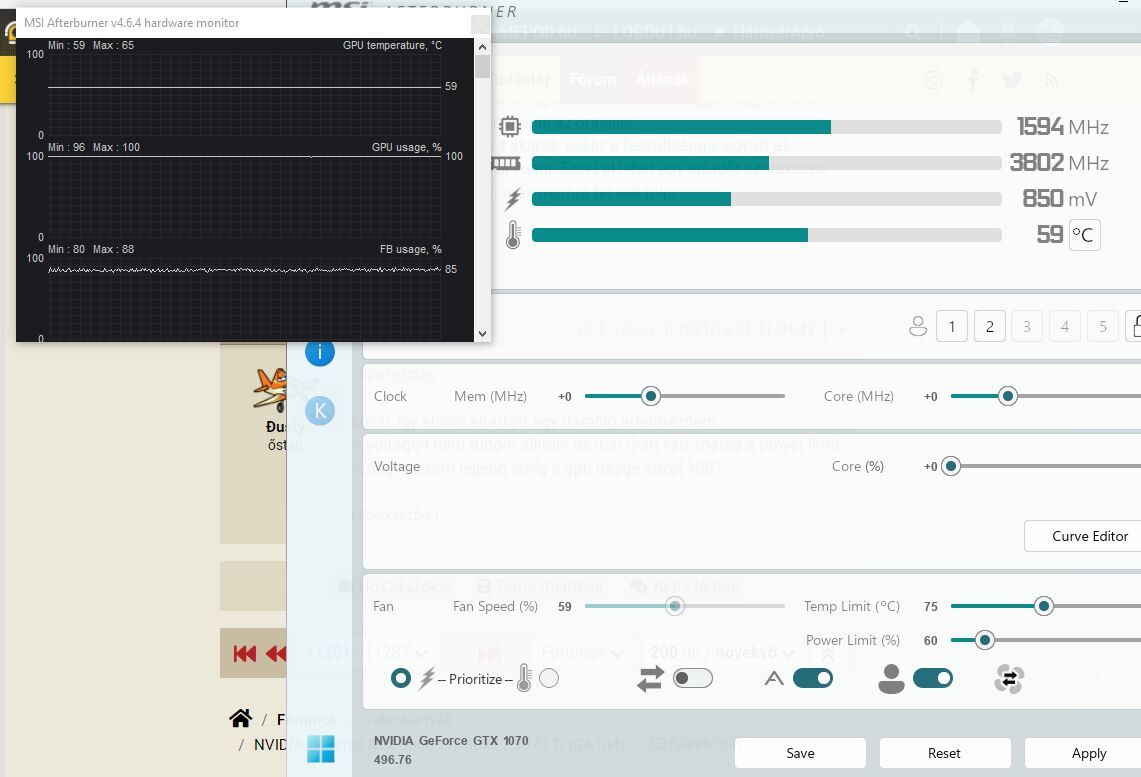The height and width of the screenshot is (777, 1141).
Task: Click the voltage lightning bolt icon
Action: (x=514, y=199)
